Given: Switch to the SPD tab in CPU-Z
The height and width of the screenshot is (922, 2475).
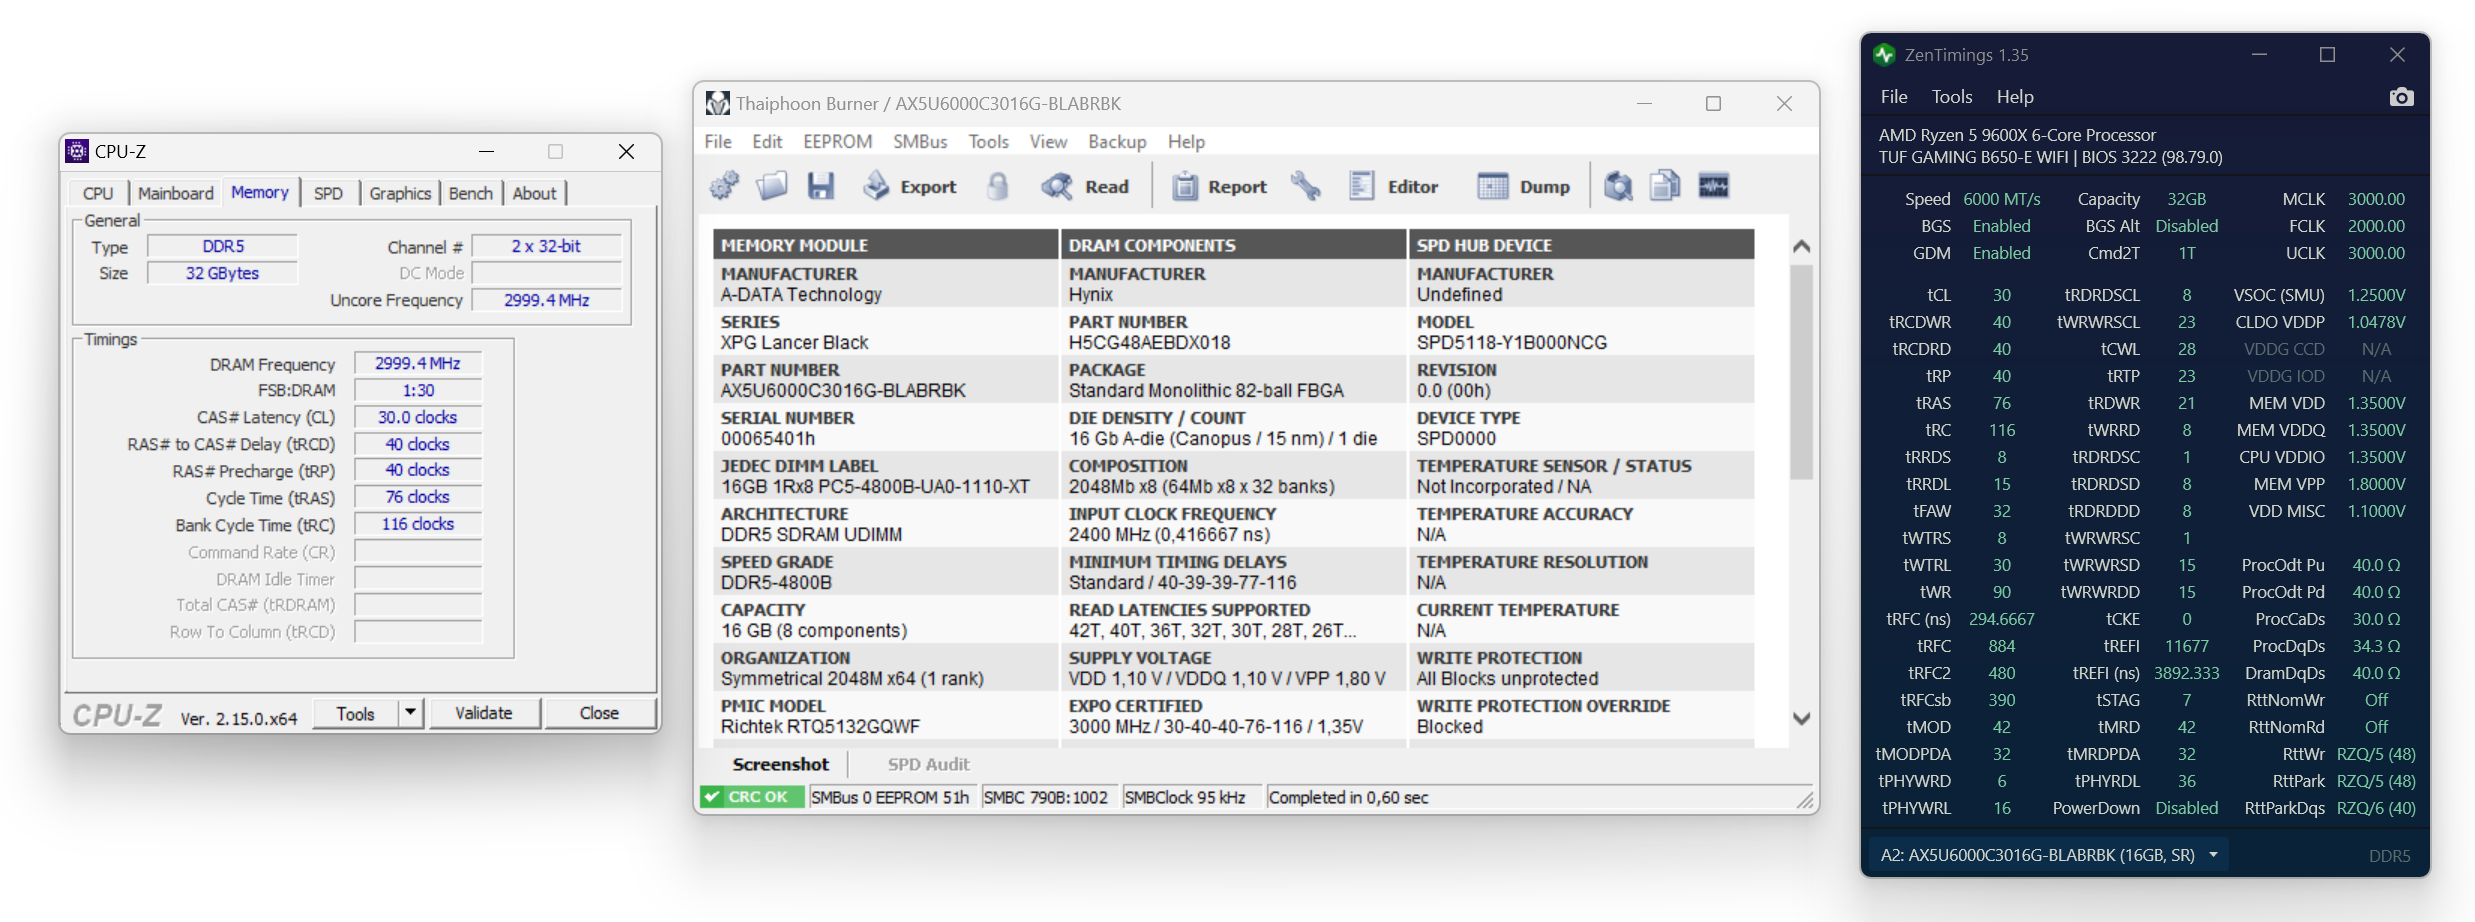Looking at the screenshot, I should pyautogui.click(x=328, y=193).
